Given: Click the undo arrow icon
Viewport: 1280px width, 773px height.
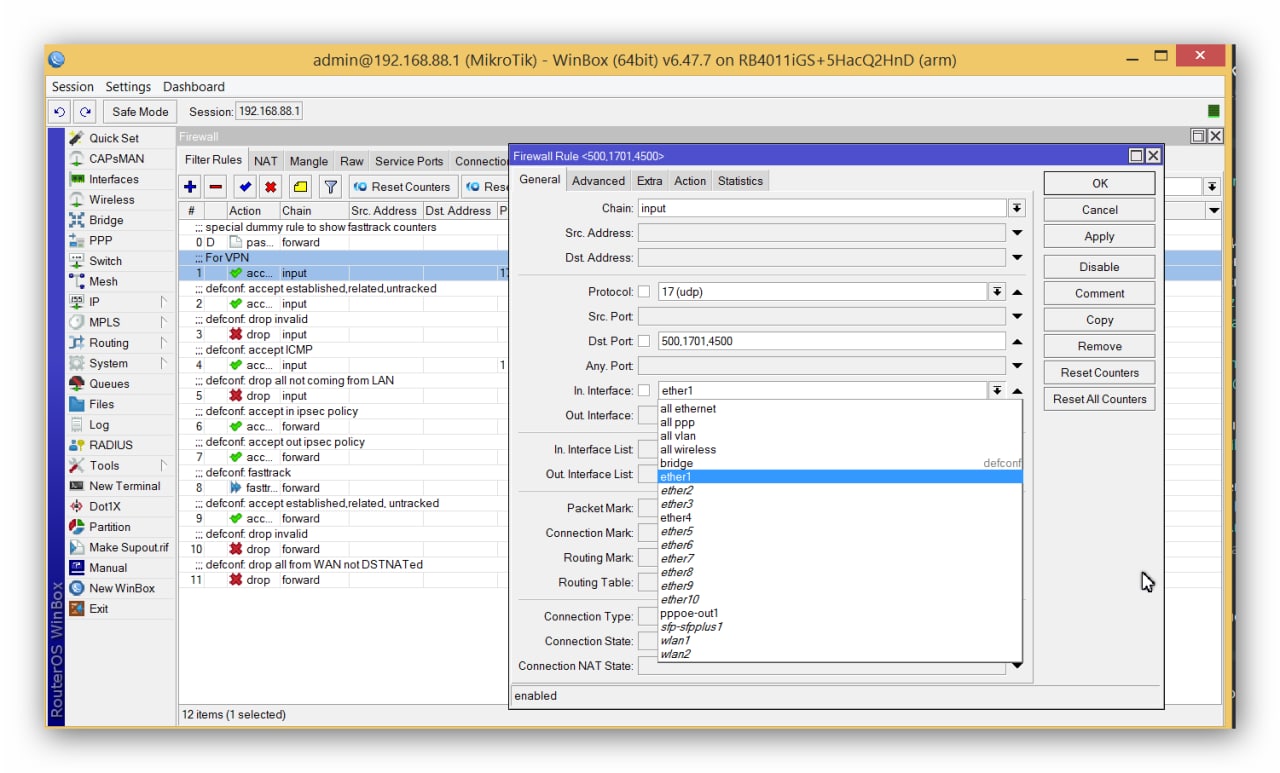Looking at the screenshot, I should pos(60,112).
